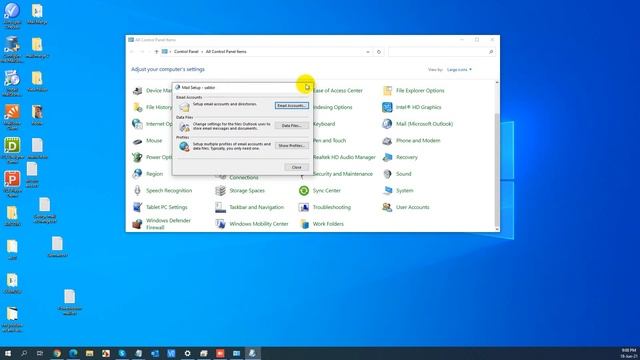Launch Google Chrome from taskbar
Image resolution: width=640 pixels, height=360 pixels.
click(x=57, y=353)
